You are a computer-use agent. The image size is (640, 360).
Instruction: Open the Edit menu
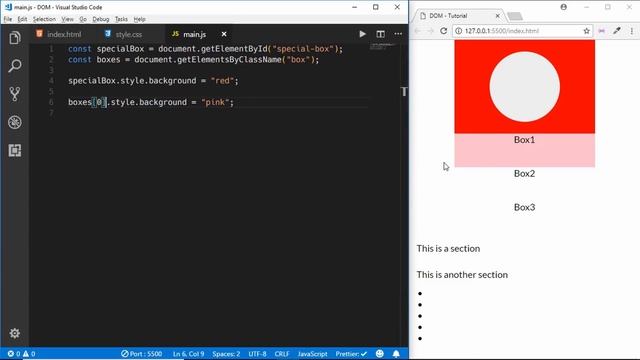[22, 19]
